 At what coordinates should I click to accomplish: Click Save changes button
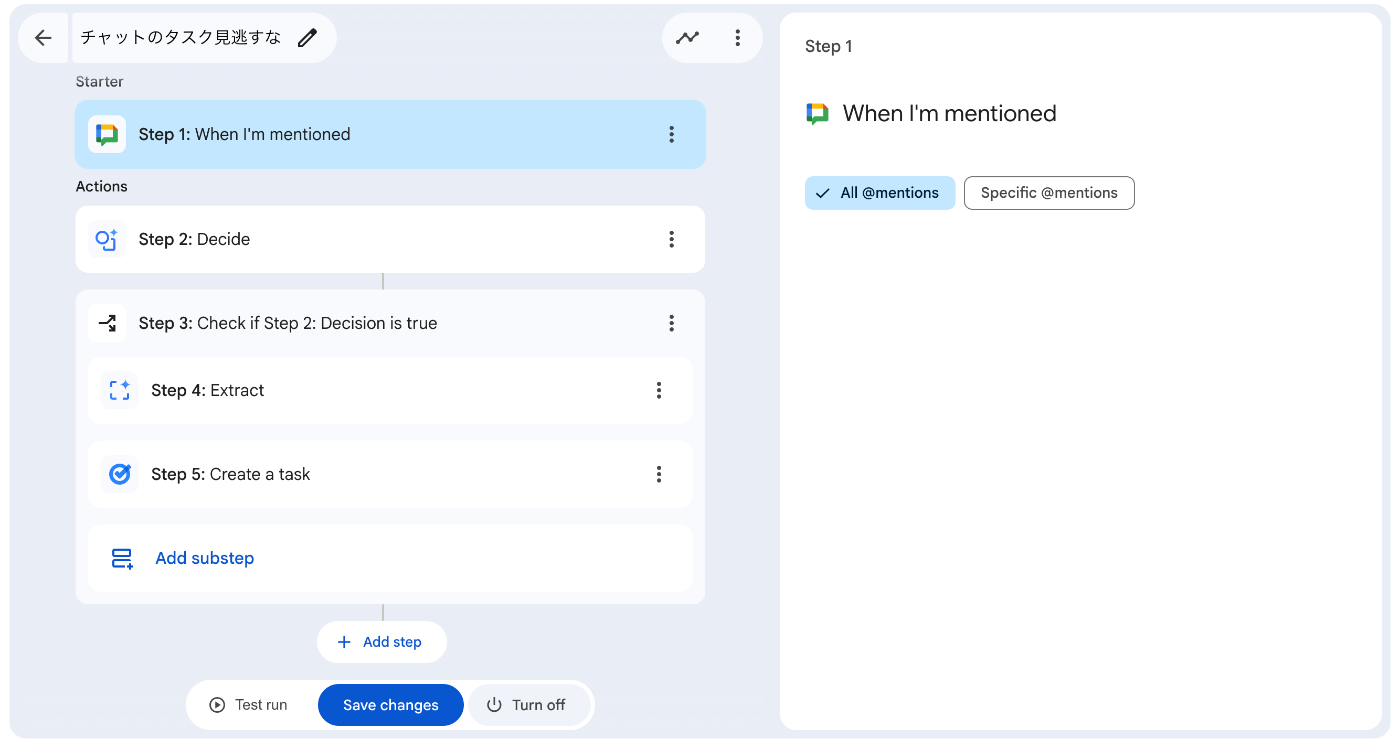point(391,705)
